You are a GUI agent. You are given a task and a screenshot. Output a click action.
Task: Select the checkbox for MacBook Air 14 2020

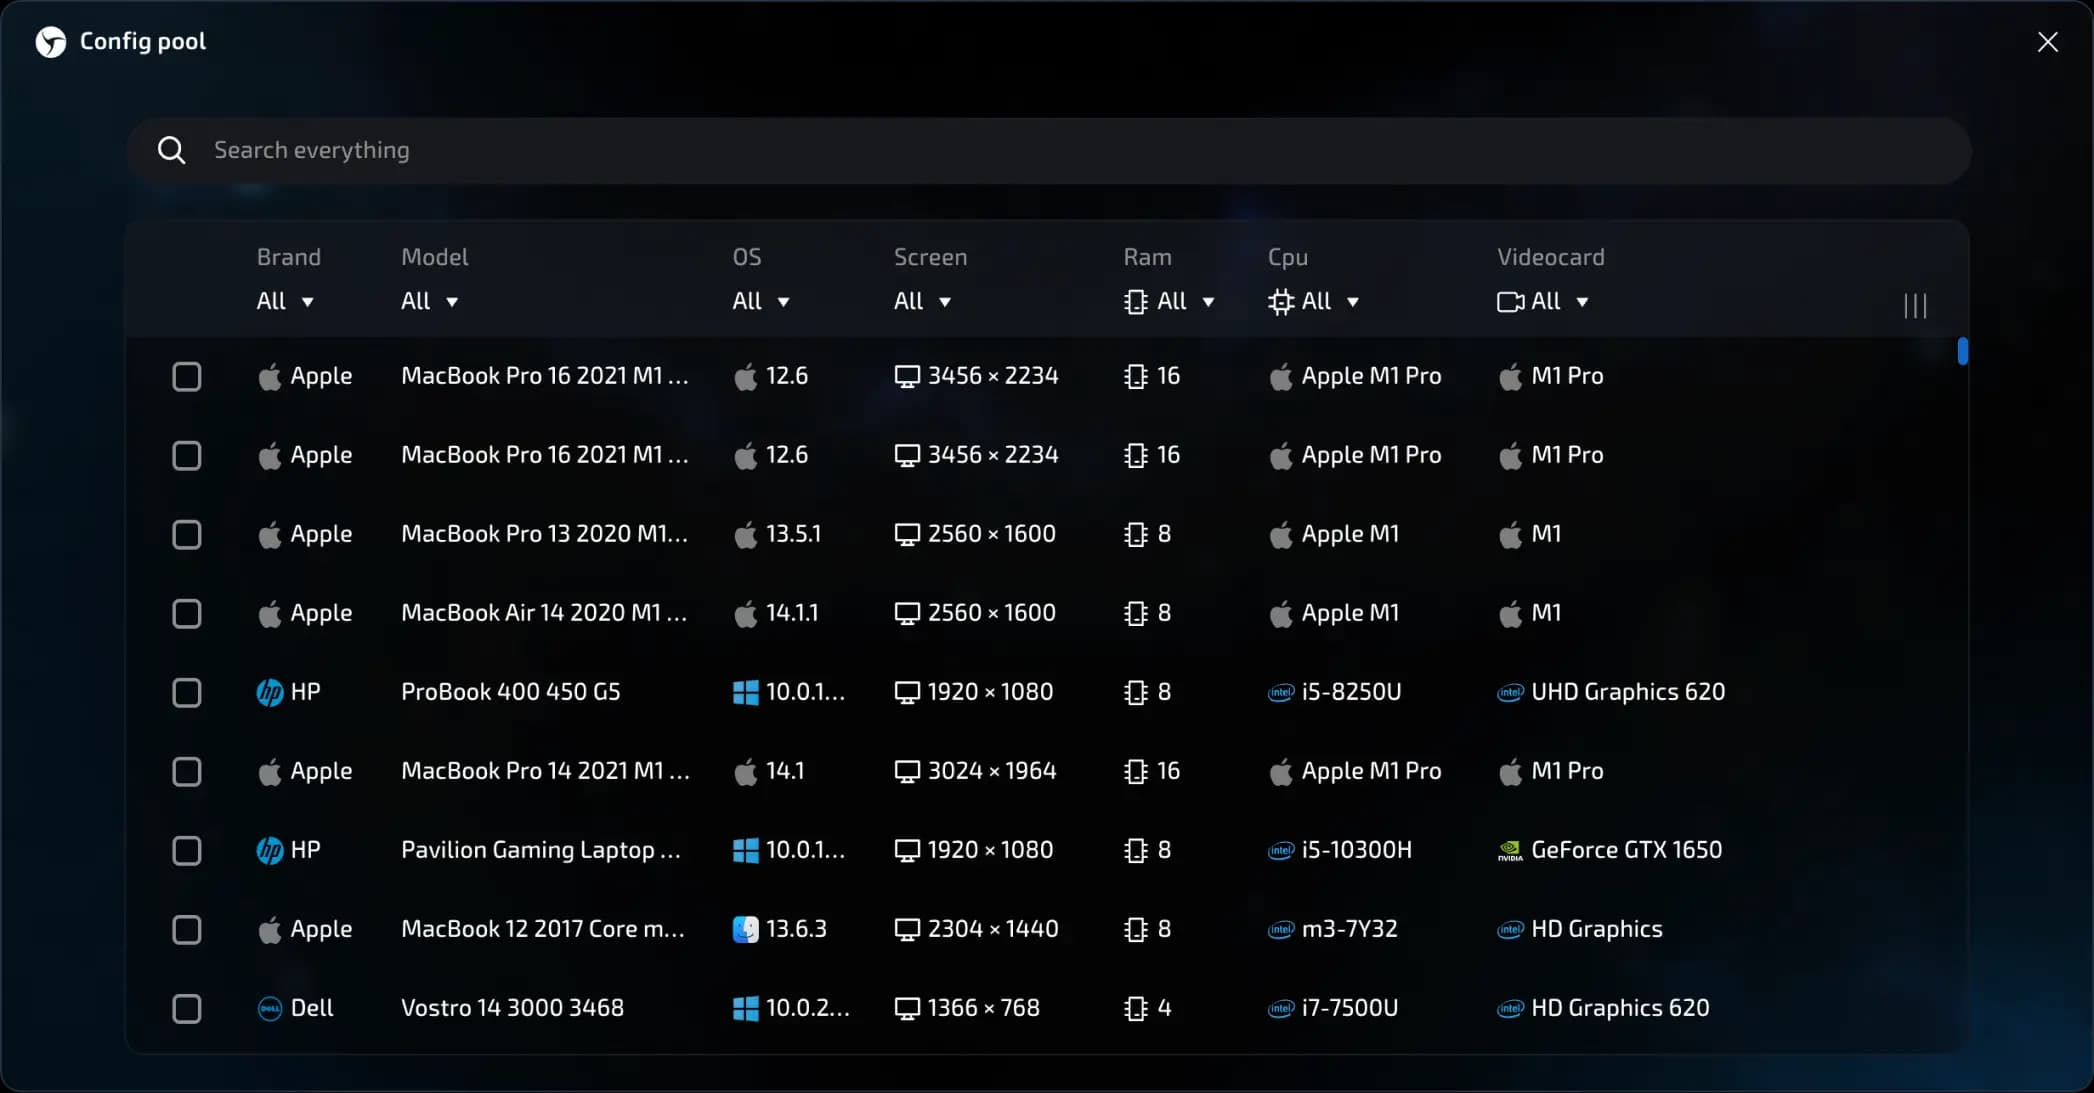click(x=187, y=613)
